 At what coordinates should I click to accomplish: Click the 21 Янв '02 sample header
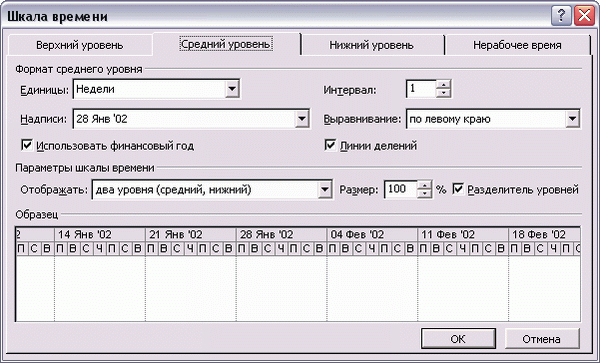pyautogui.click(x=191, y=234)
